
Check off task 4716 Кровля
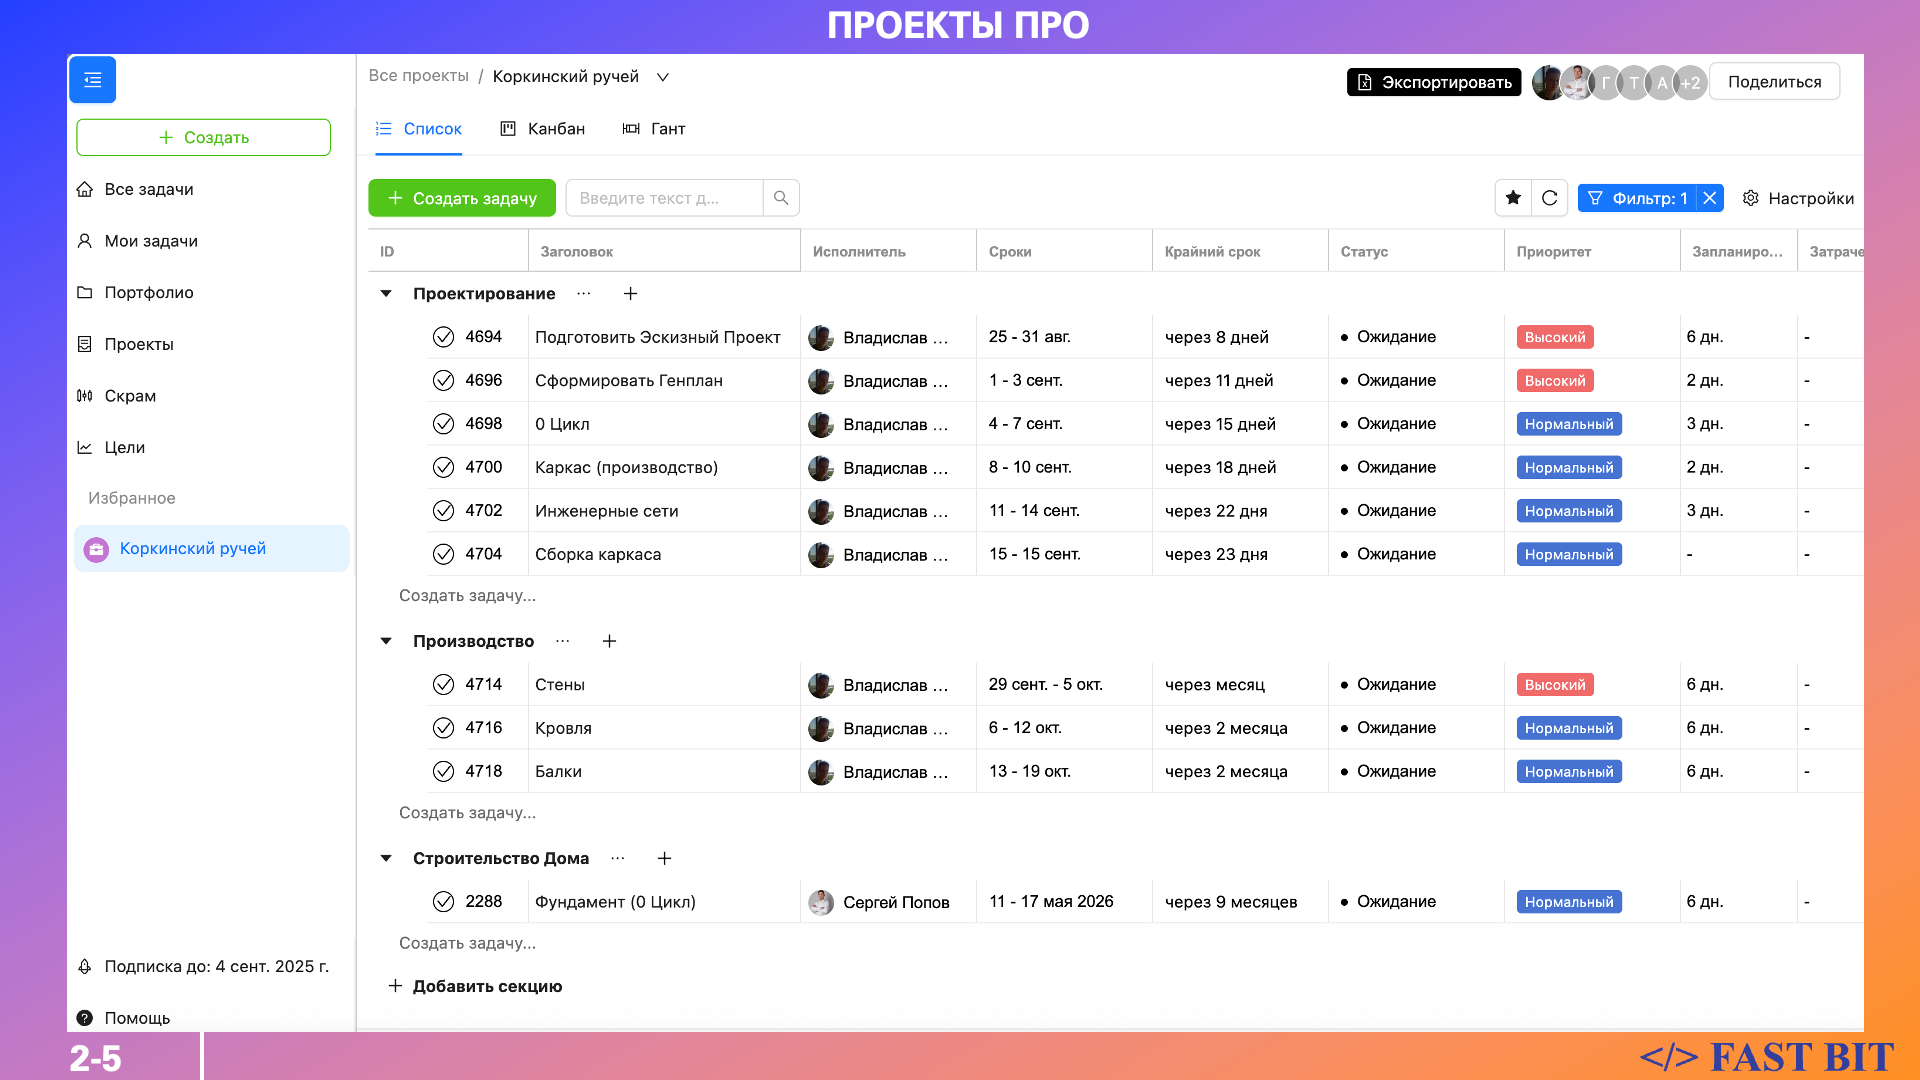pyautogui.click(x=443, y=728)
